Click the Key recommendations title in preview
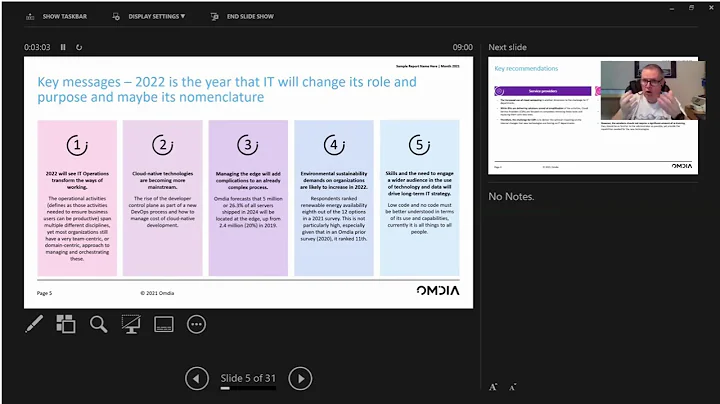The image size is (720, 404). (x=526, y=68)
